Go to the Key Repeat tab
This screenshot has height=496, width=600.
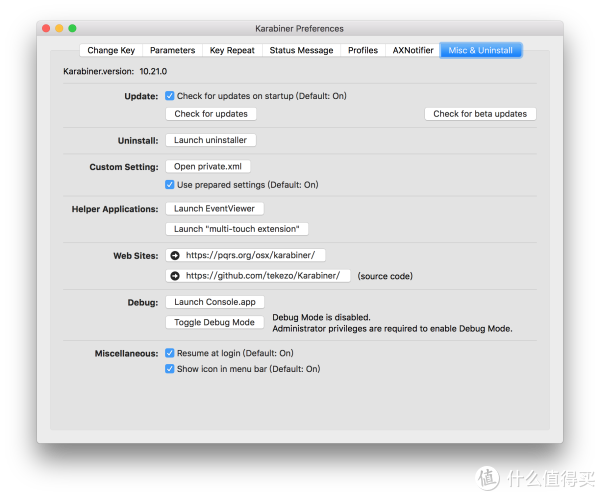pos(232,51)
